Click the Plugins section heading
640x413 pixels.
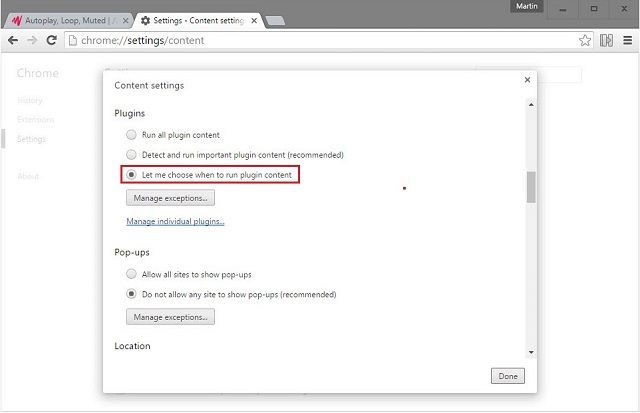129,113
